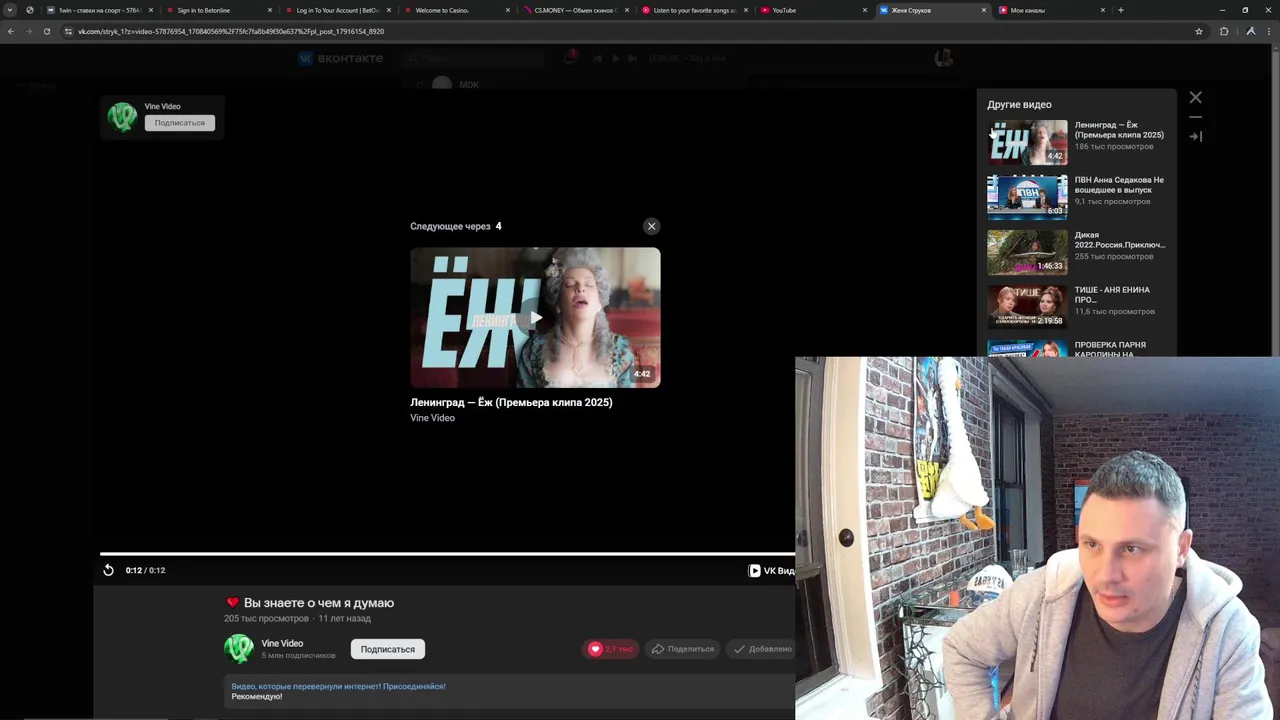This screenshot has width=1280, height=720.
Task: Click the ПВН Анна Седакова video title
Action: (1119, 185)
